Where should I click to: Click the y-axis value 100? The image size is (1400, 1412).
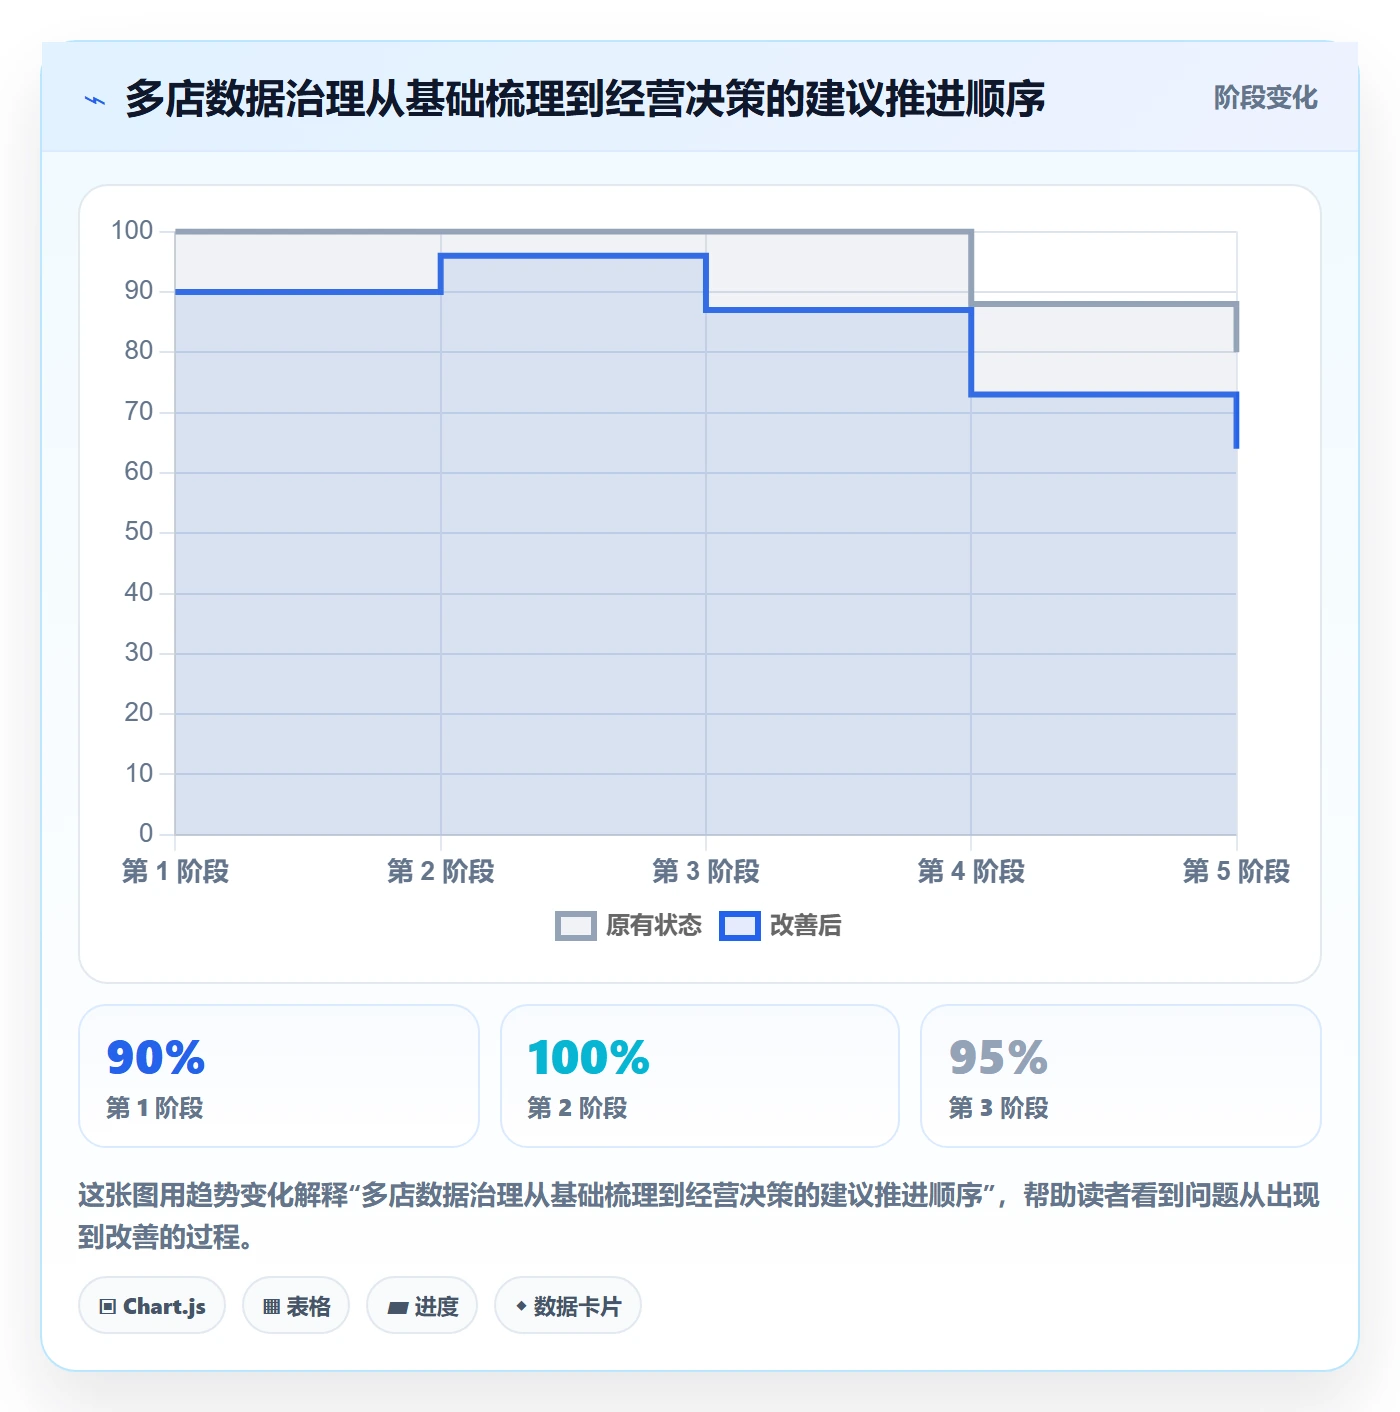132,231
